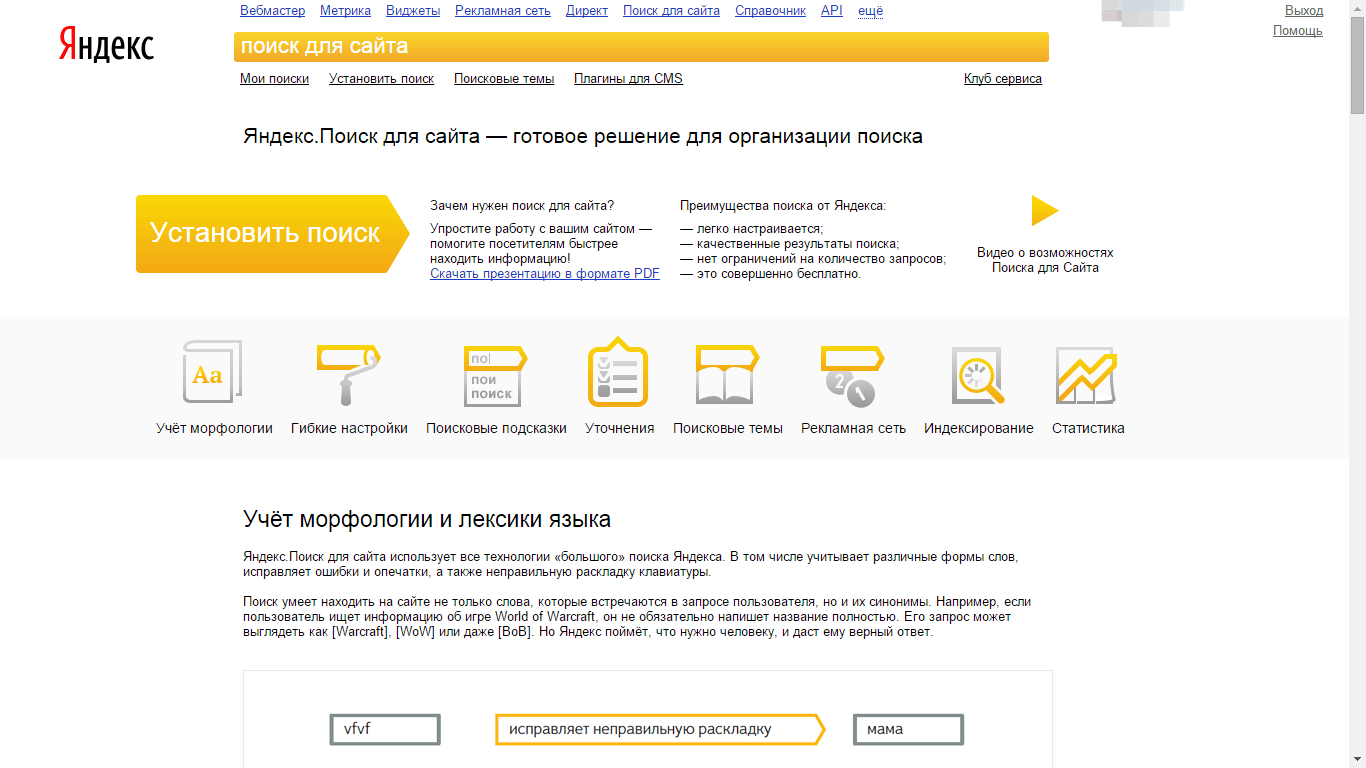Click the Рекламная сеть icon

pyautogui.click(x=852, y=375)
